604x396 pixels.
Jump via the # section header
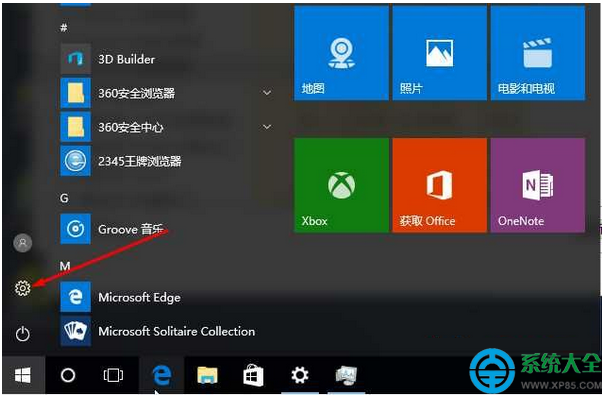pyautogui.click(x=64, y=28)
